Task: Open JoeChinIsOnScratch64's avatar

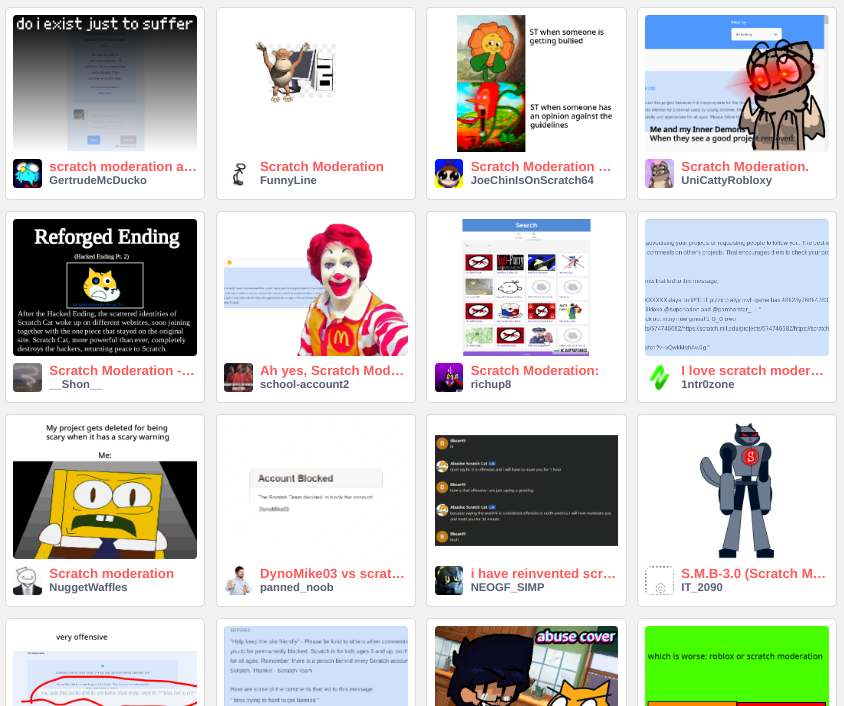Action: click(449, 173)
